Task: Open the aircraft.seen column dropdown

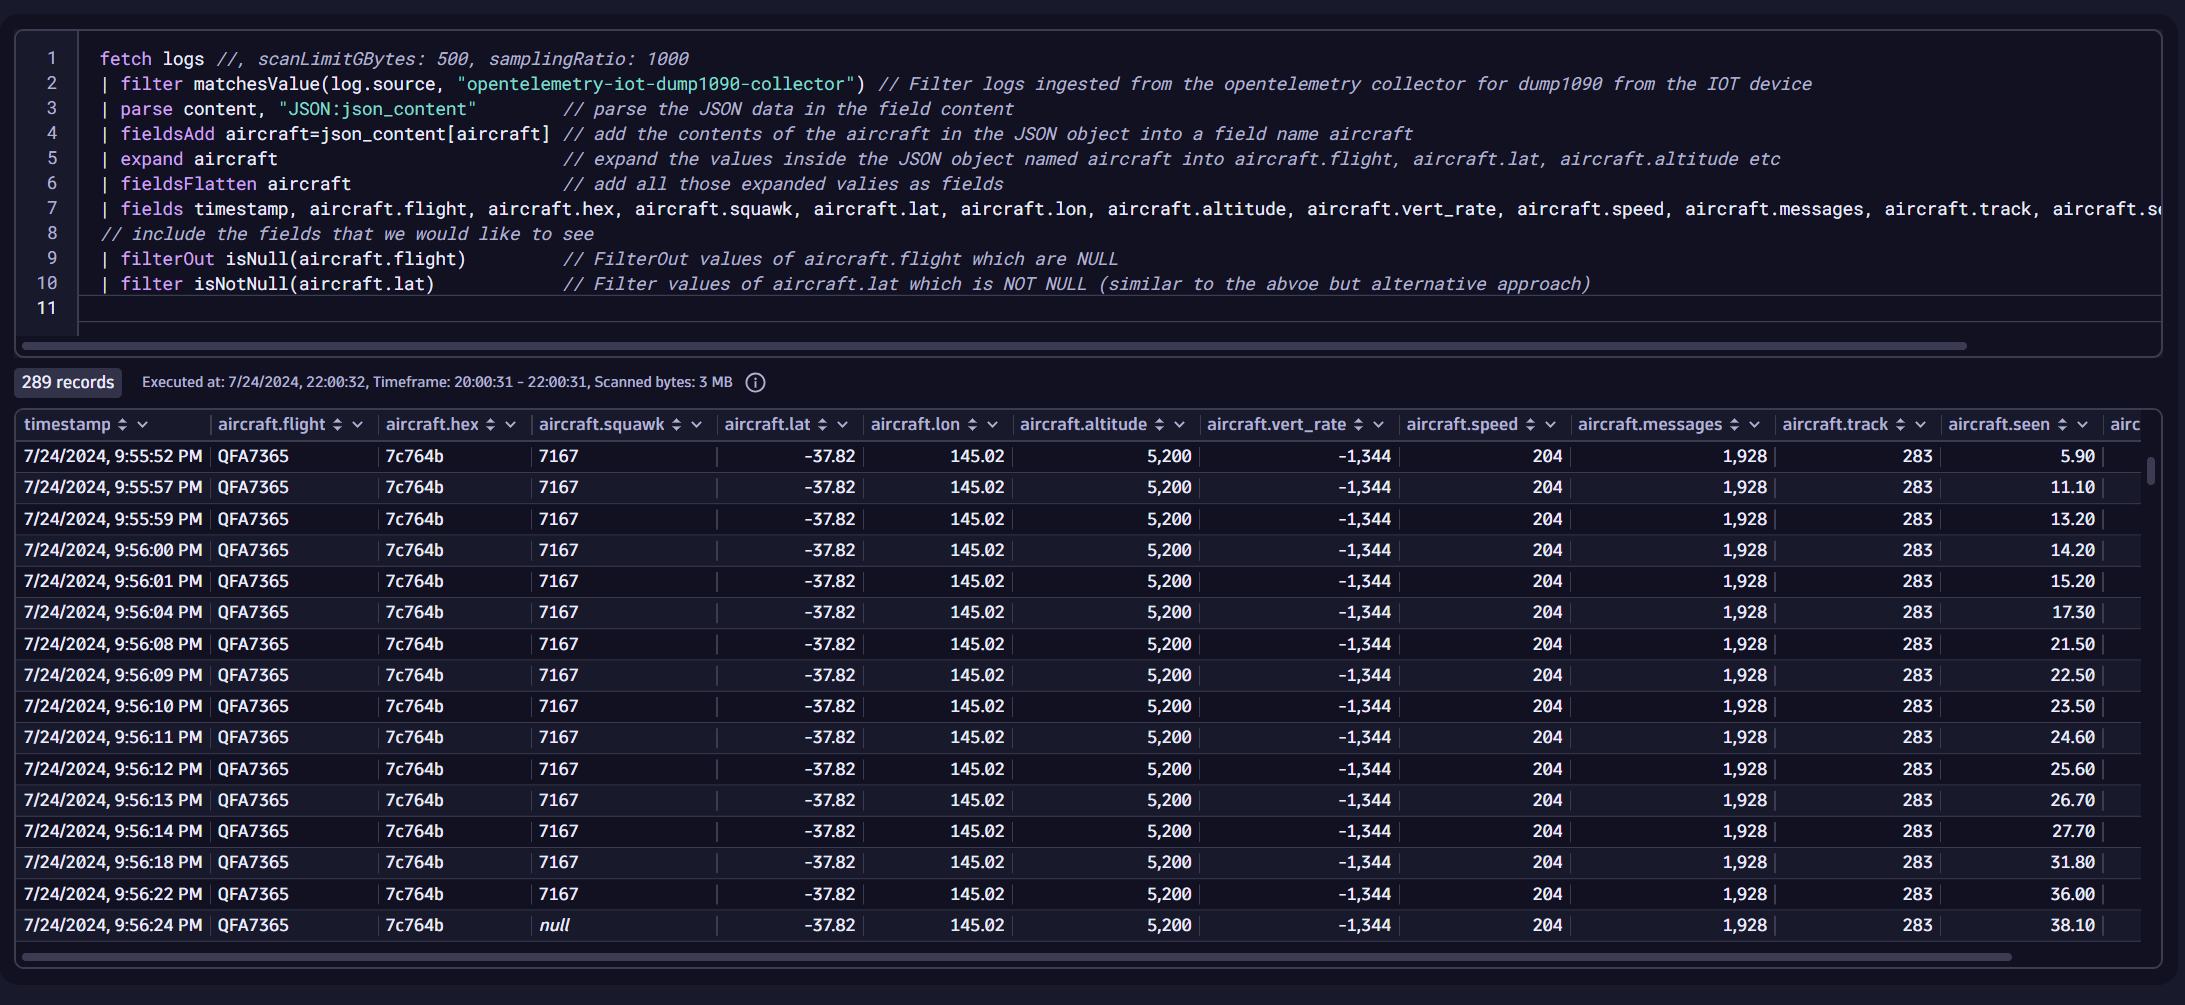Action: (2084, 424)
